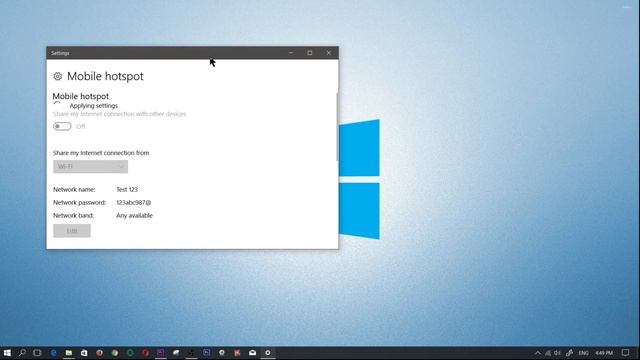Open the Windows Start menu
This screenshot has height=360, width=640.
click(x=7, y=353)
